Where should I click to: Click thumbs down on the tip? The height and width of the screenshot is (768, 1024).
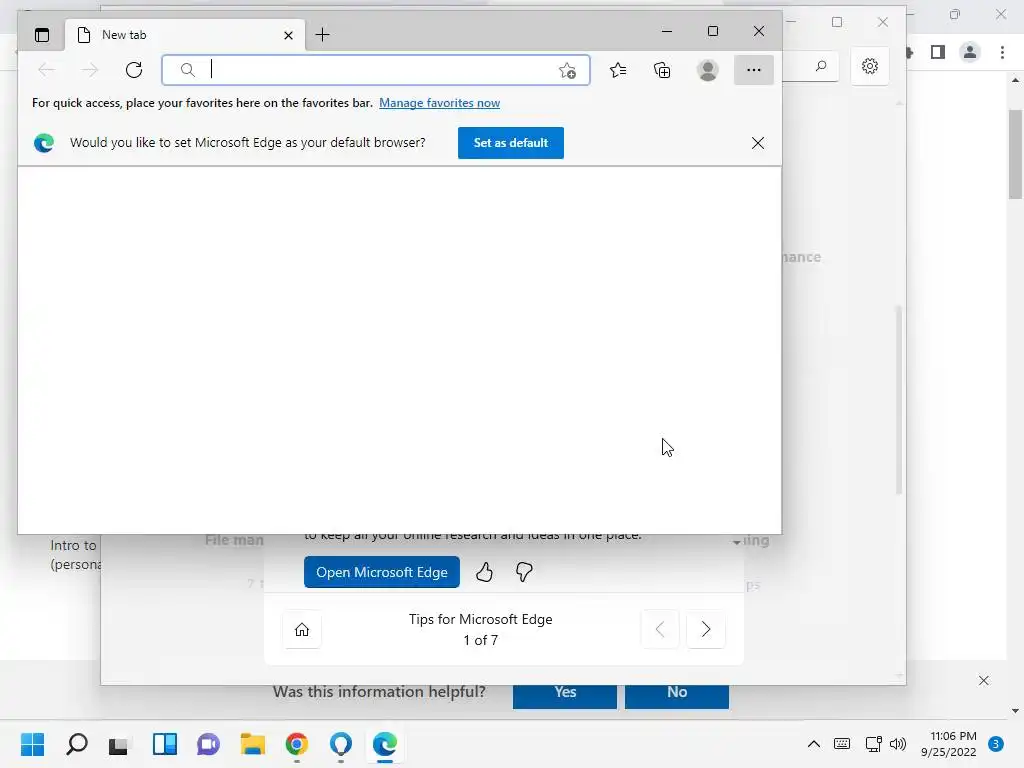pos(524,572)
